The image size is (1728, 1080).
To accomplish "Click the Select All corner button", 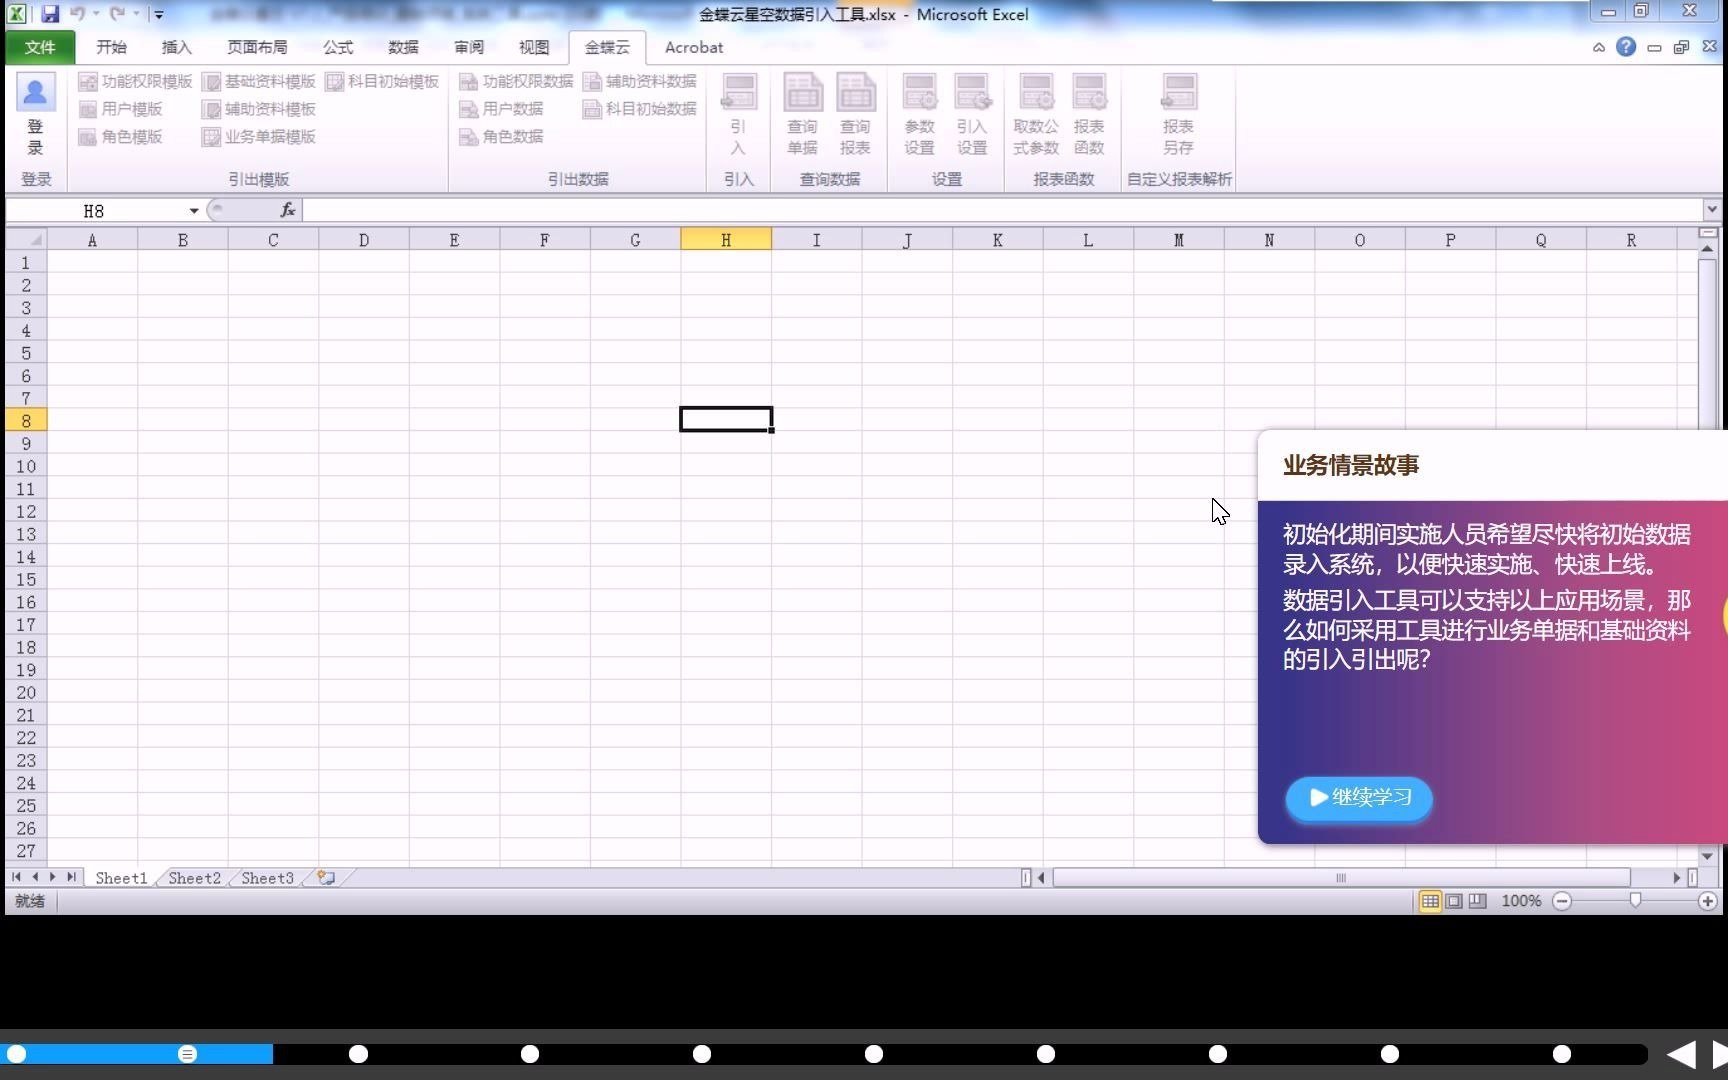I will (x=26, y=240).
